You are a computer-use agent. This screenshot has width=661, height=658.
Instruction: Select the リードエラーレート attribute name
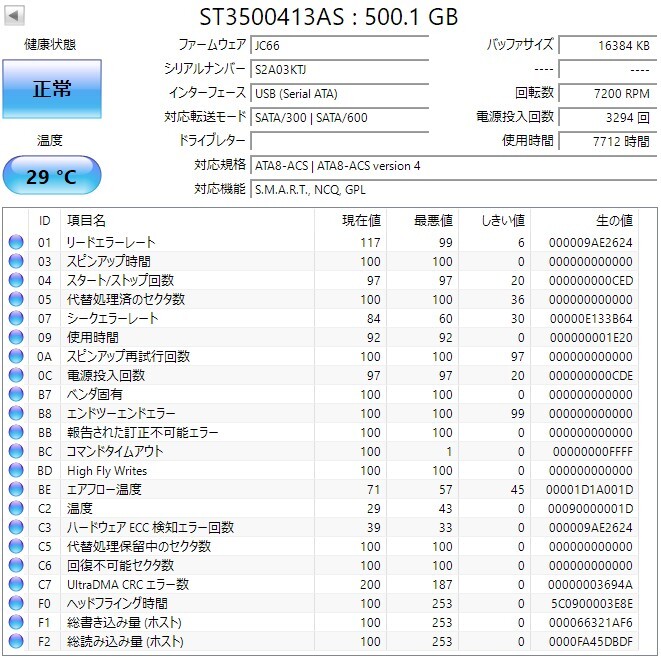coord(111,242)
